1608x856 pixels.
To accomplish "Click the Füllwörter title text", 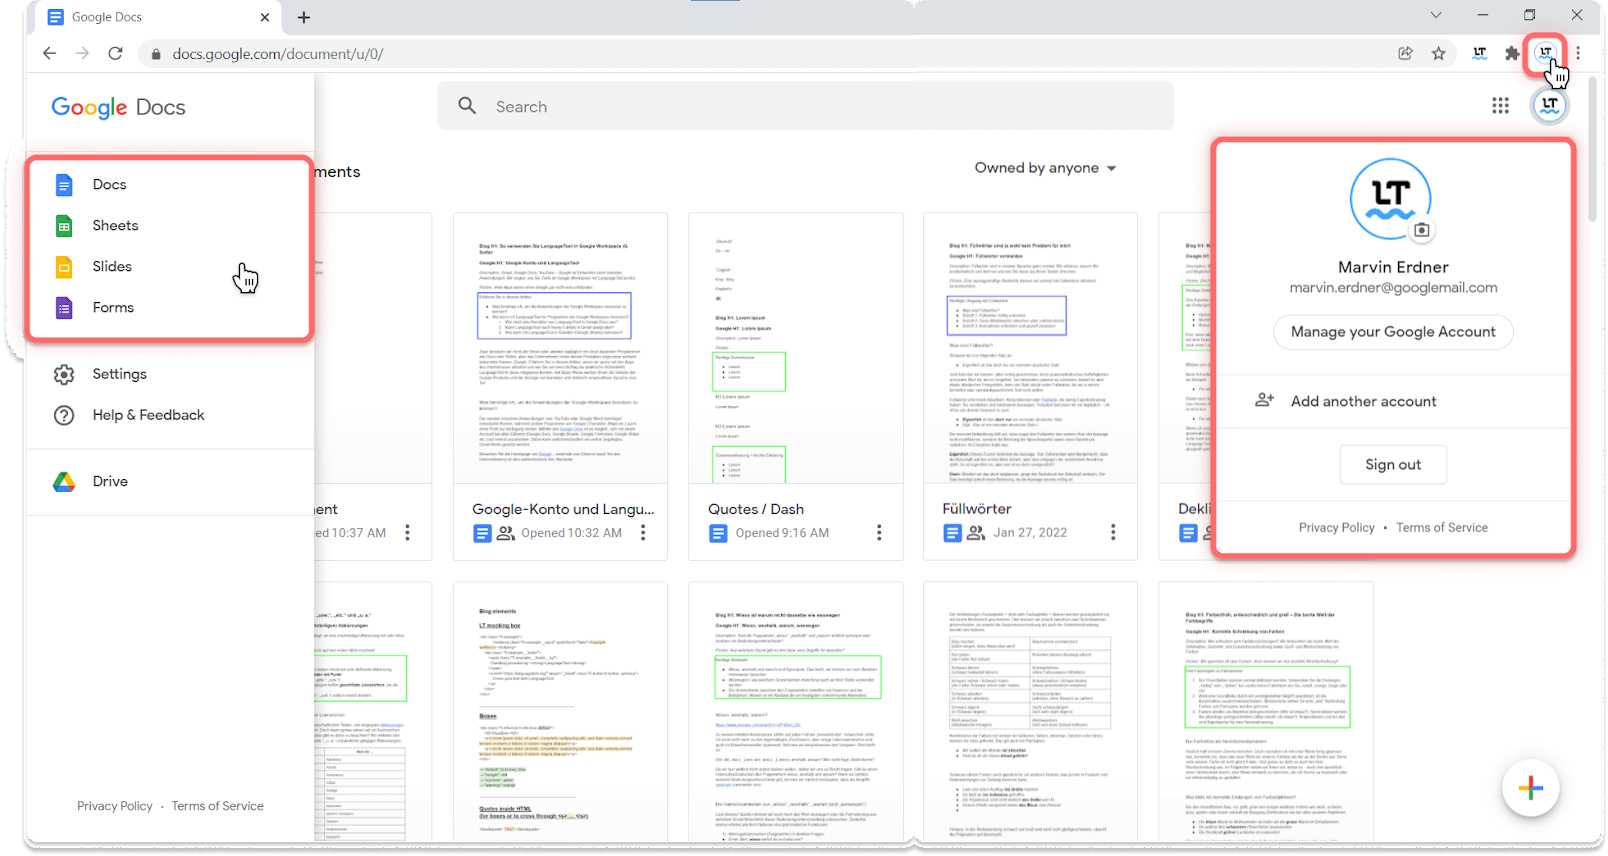I will click(x=977, y=509).
